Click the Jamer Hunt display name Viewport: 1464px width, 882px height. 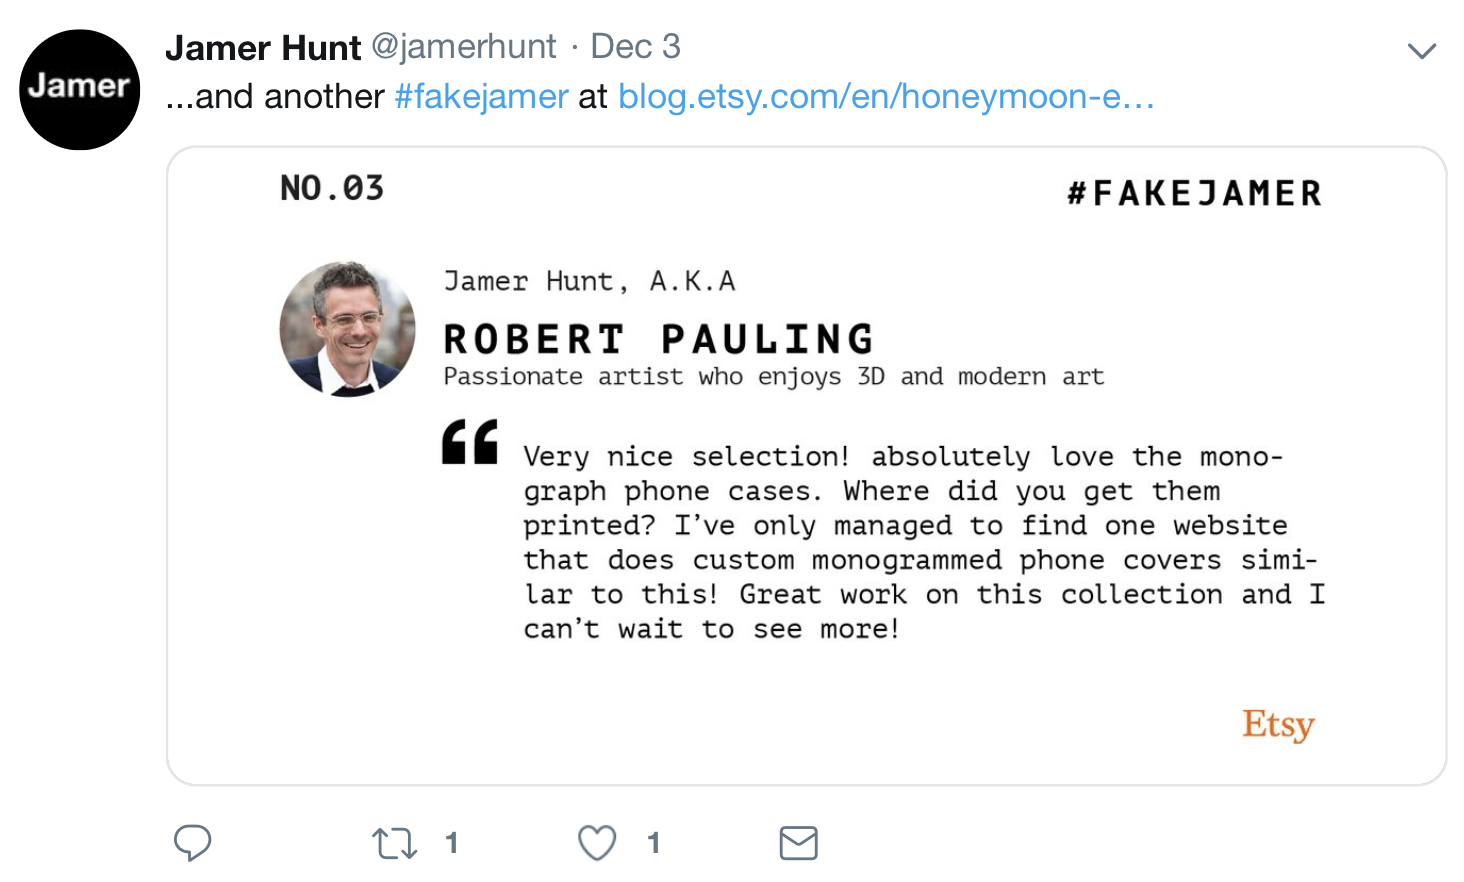(x=263, y=47)
